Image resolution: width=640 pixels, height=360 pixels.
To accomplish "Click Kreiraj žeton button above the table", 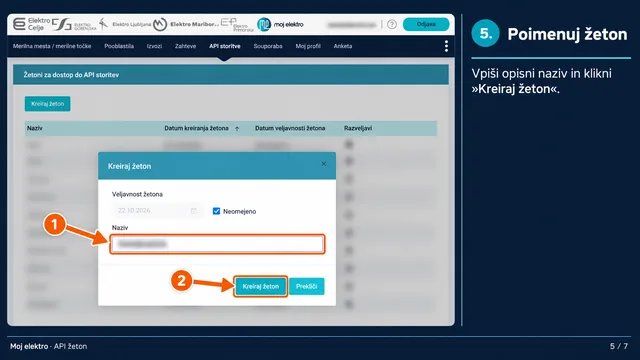I will click(47, 104).
